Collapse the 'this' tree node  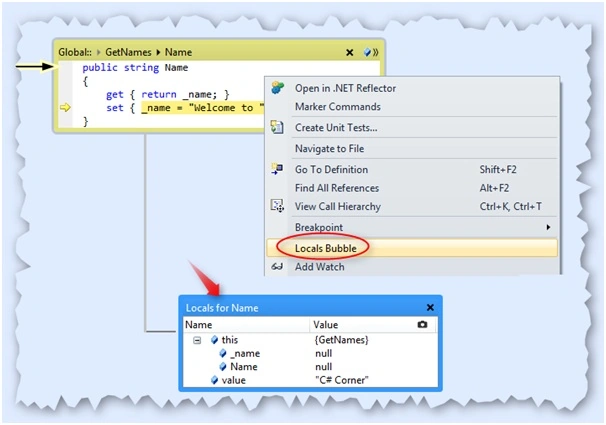pyautogui.click(x=197, y=340)
